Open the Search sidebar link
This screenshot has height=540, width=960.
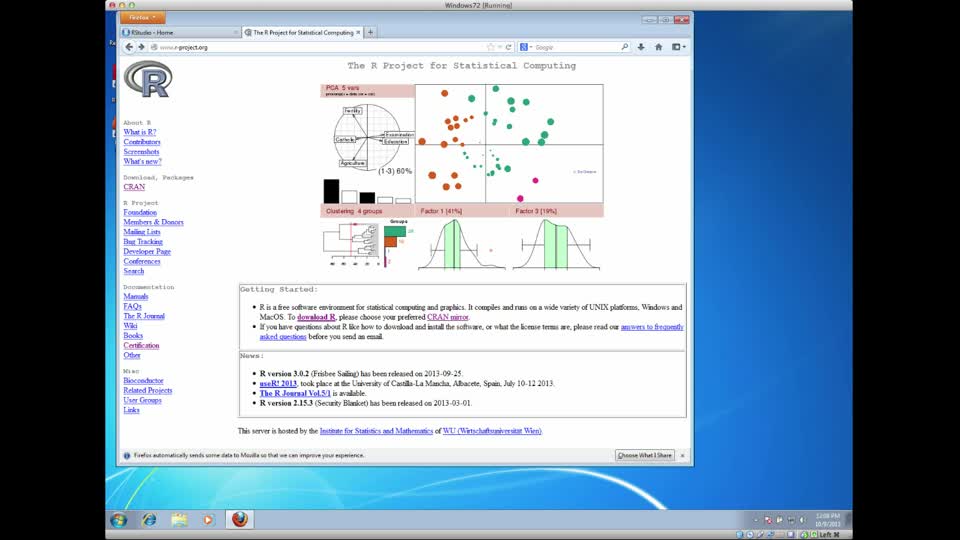[x=133, y=271]
